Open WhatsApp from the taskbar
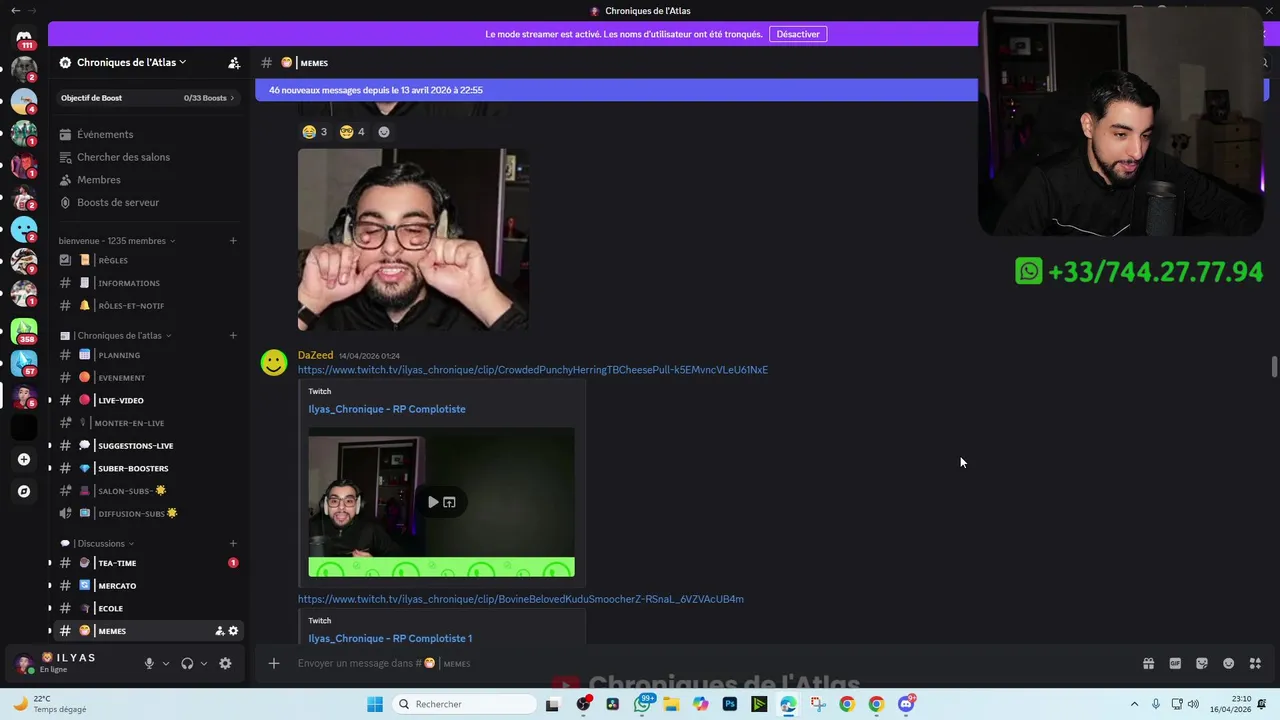Screen dimensions: 1280x720 643,704
